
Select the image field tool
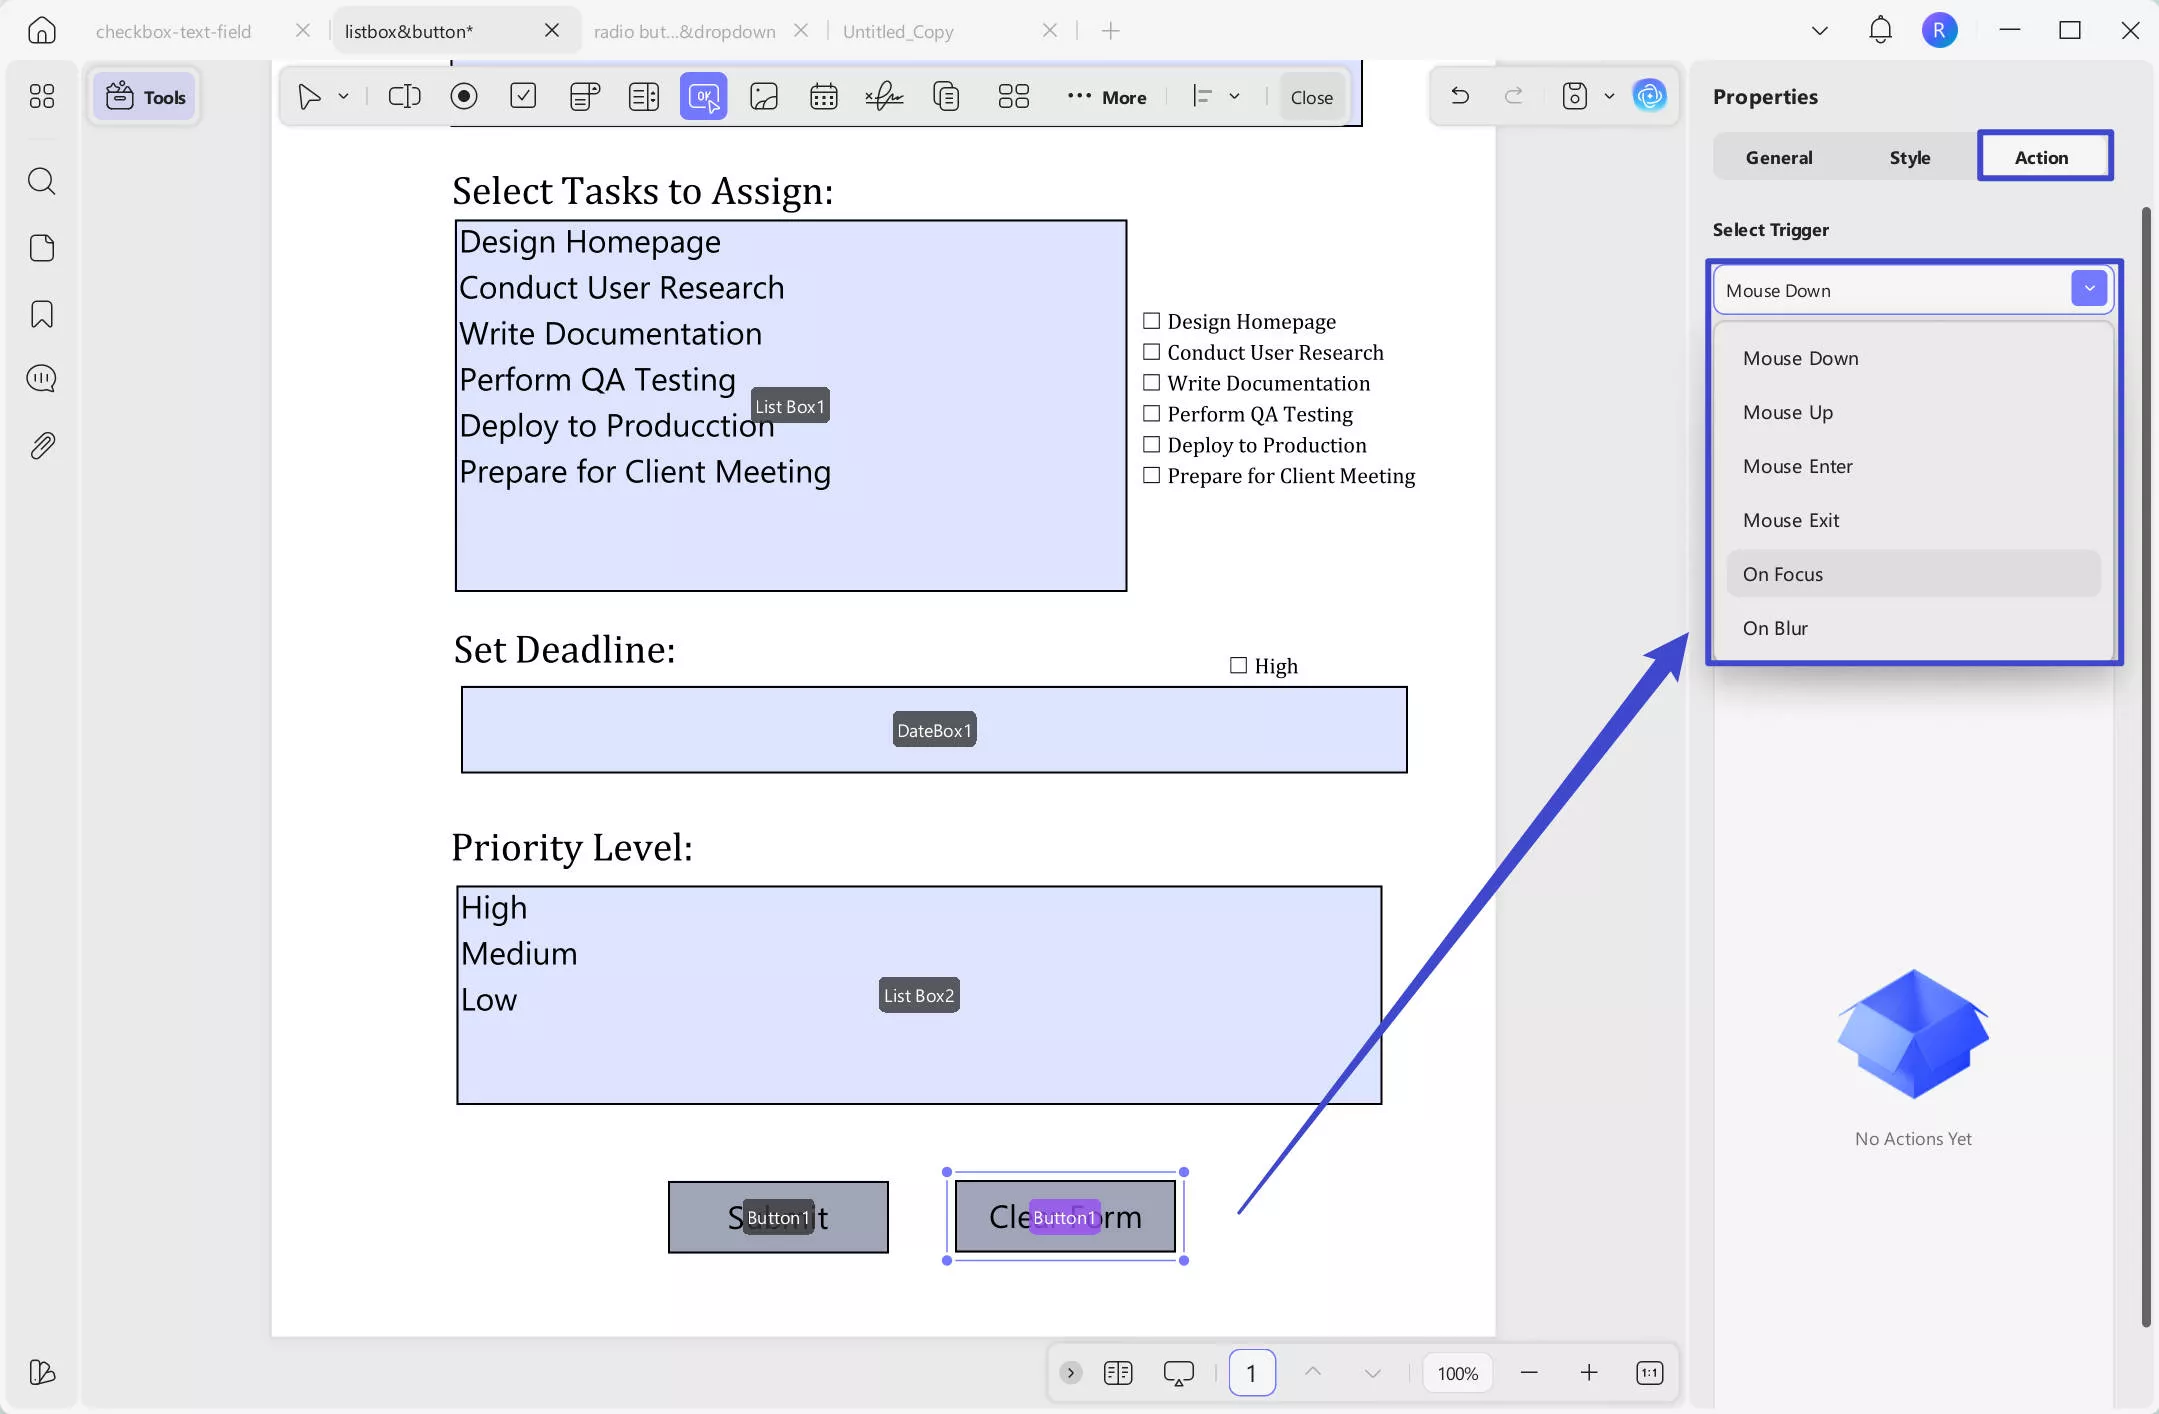tap(764, 96)
